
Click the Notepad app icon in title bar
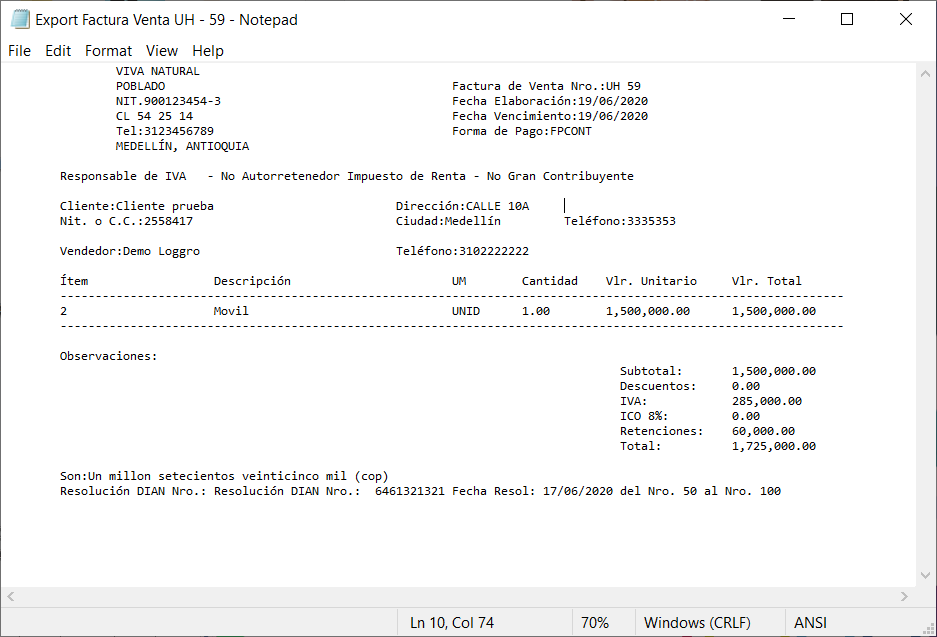tap(19, 19)
